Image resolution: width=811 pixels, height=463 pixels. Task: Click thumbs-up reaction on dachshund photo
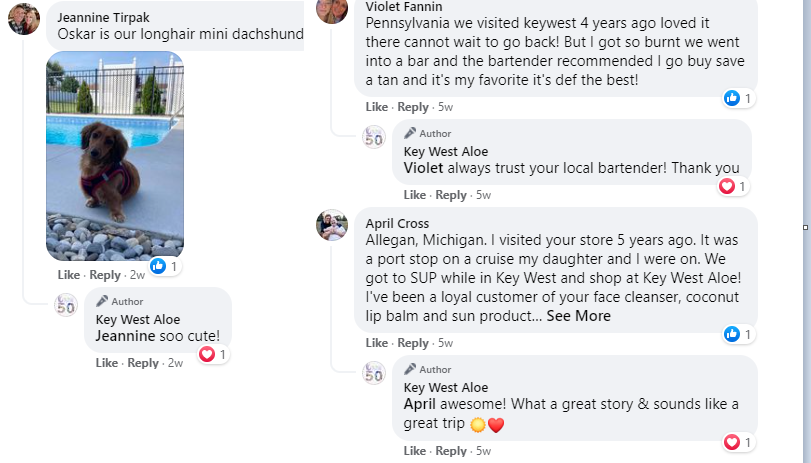click(x=158, y=266)
